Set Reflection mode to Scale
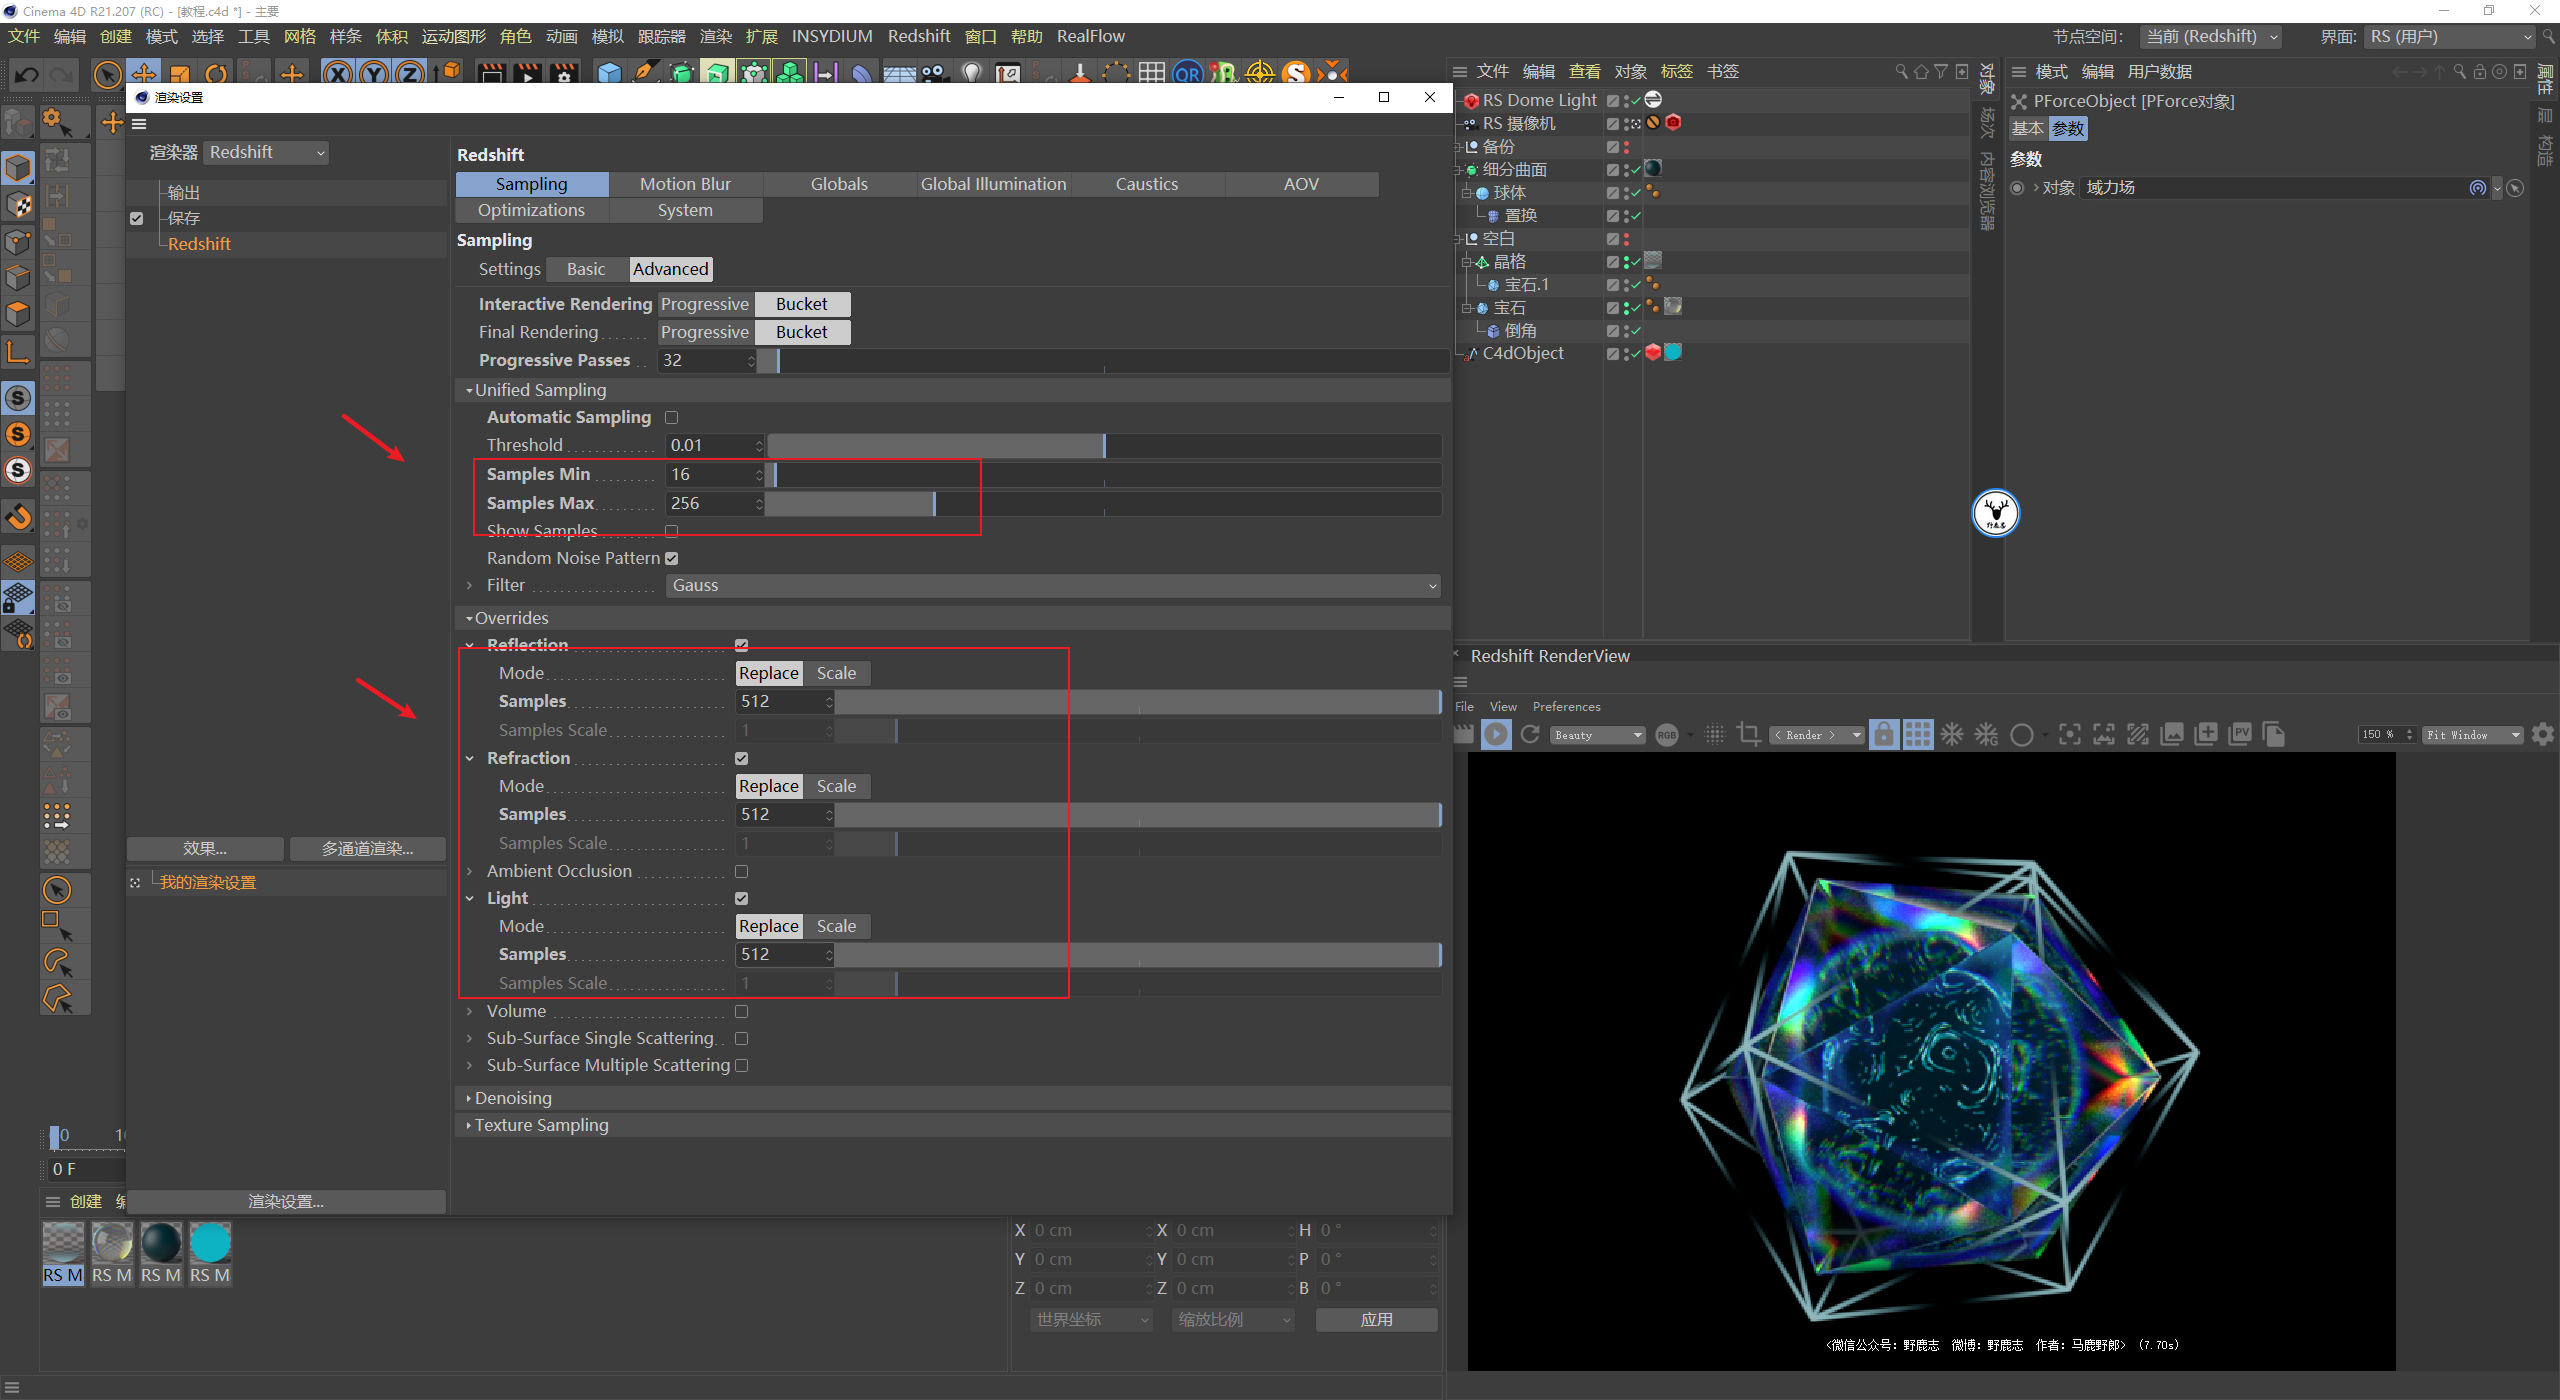The height and width of the screenshot is (1400, 2560). [x=836, y=674]
